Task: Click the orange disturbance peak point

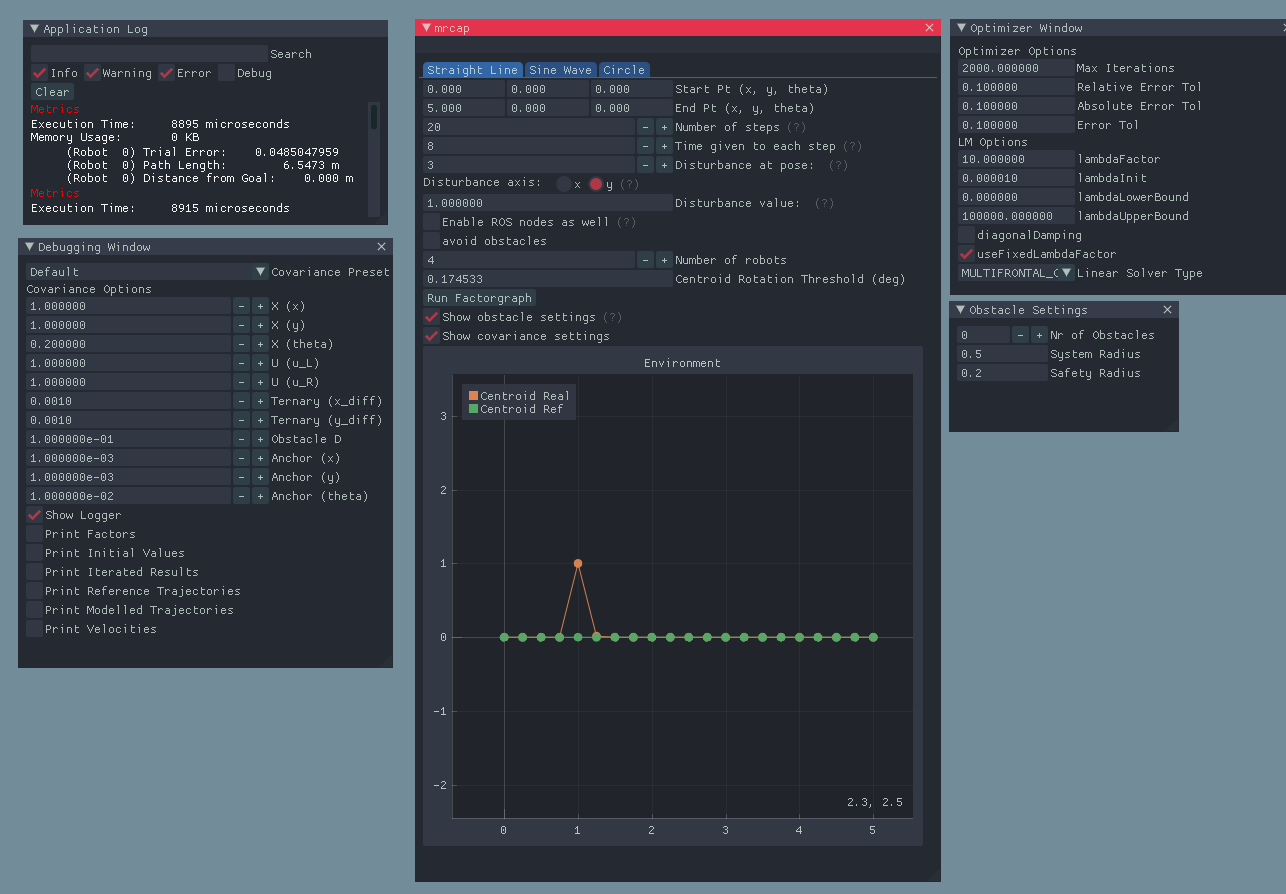Action: [578, 563]
